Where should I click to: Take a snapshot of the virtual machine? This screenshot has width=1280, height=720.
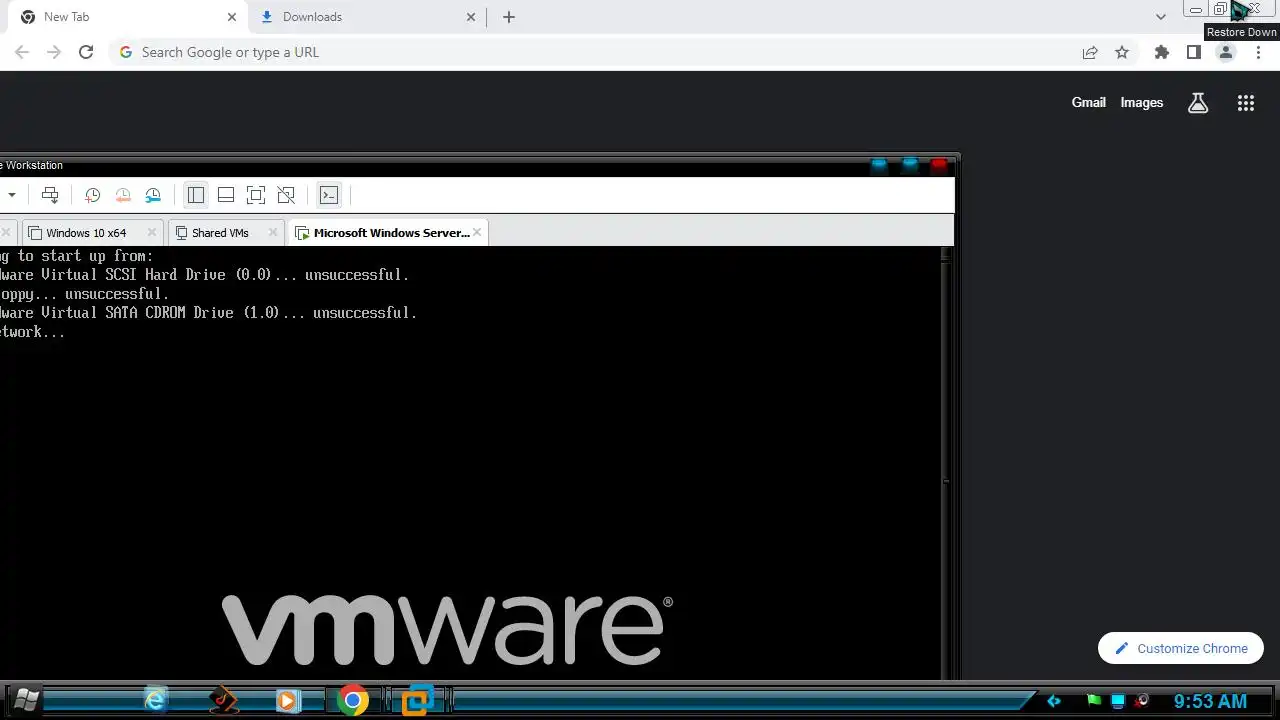pyautogui.click(x=92, y=195)
